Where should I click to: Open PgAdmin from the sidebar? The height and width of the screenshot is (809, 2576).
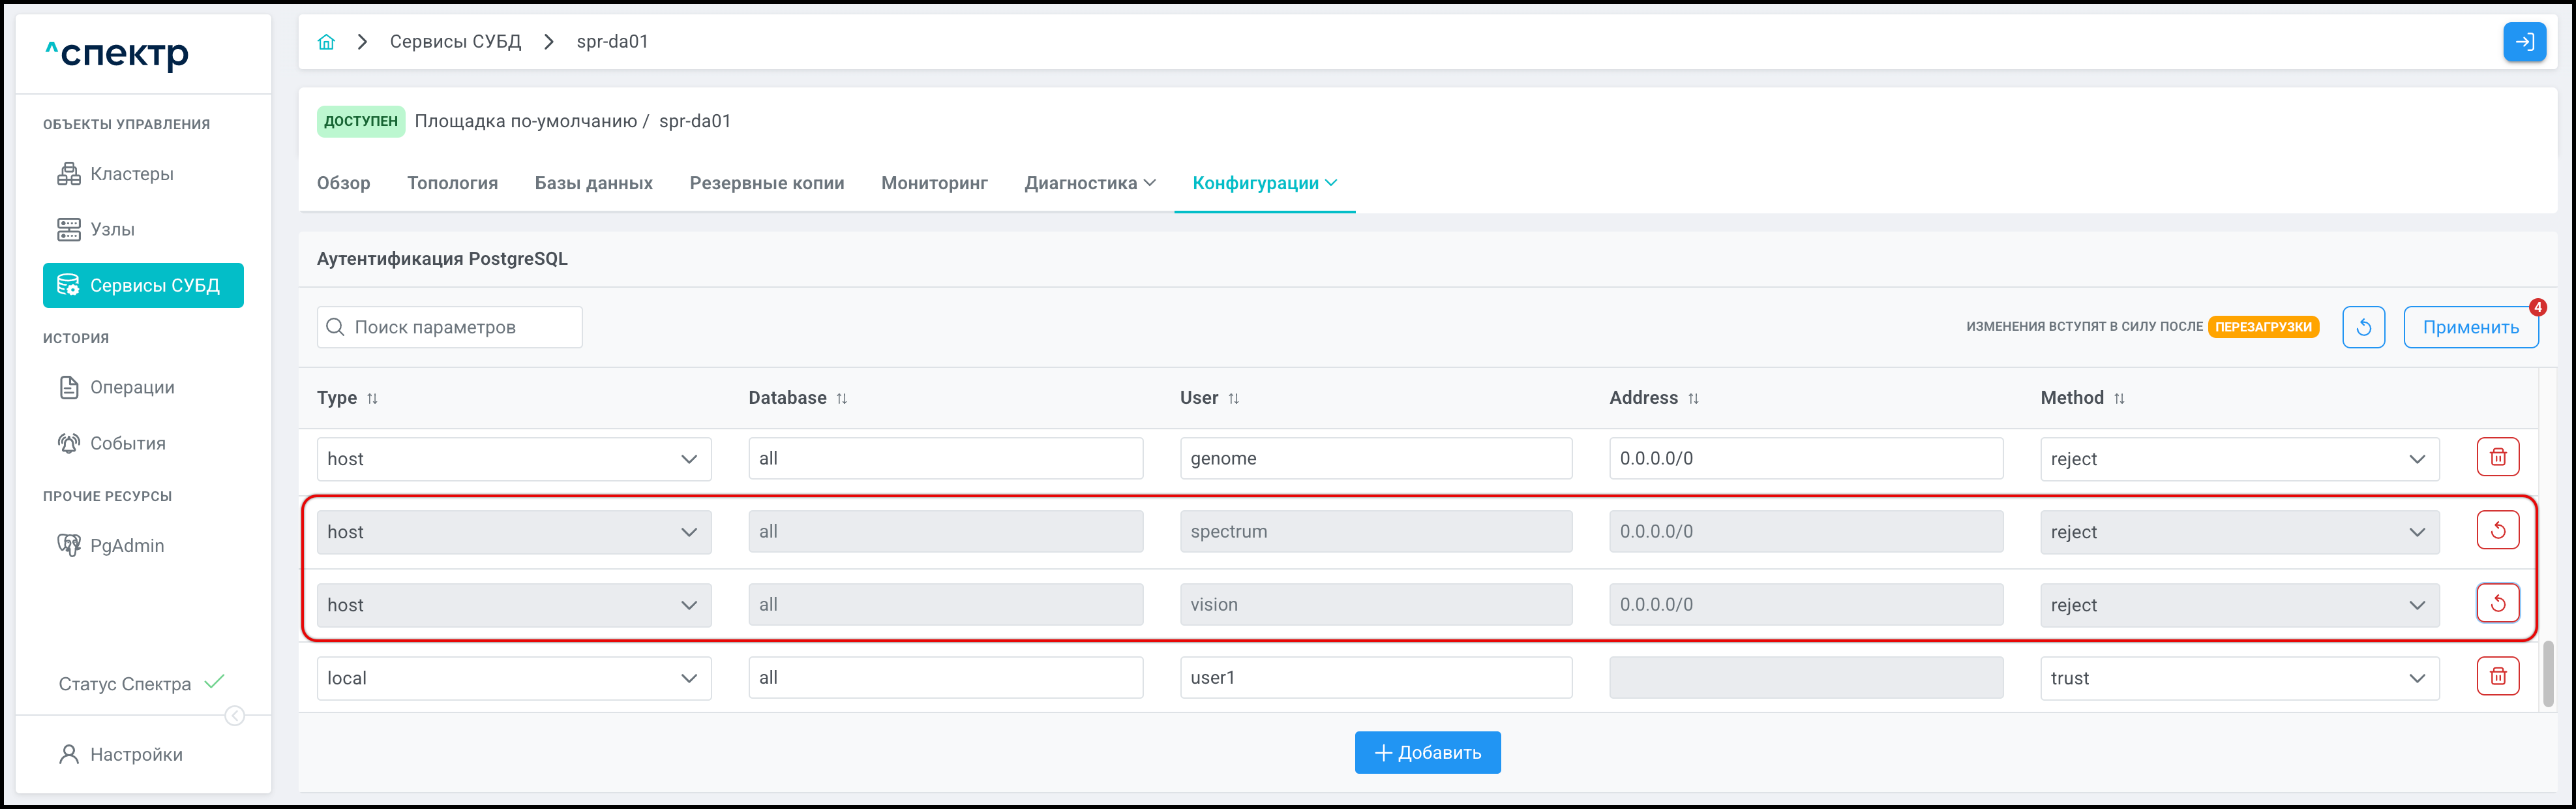pyautogui.click(x=126, y=545)
